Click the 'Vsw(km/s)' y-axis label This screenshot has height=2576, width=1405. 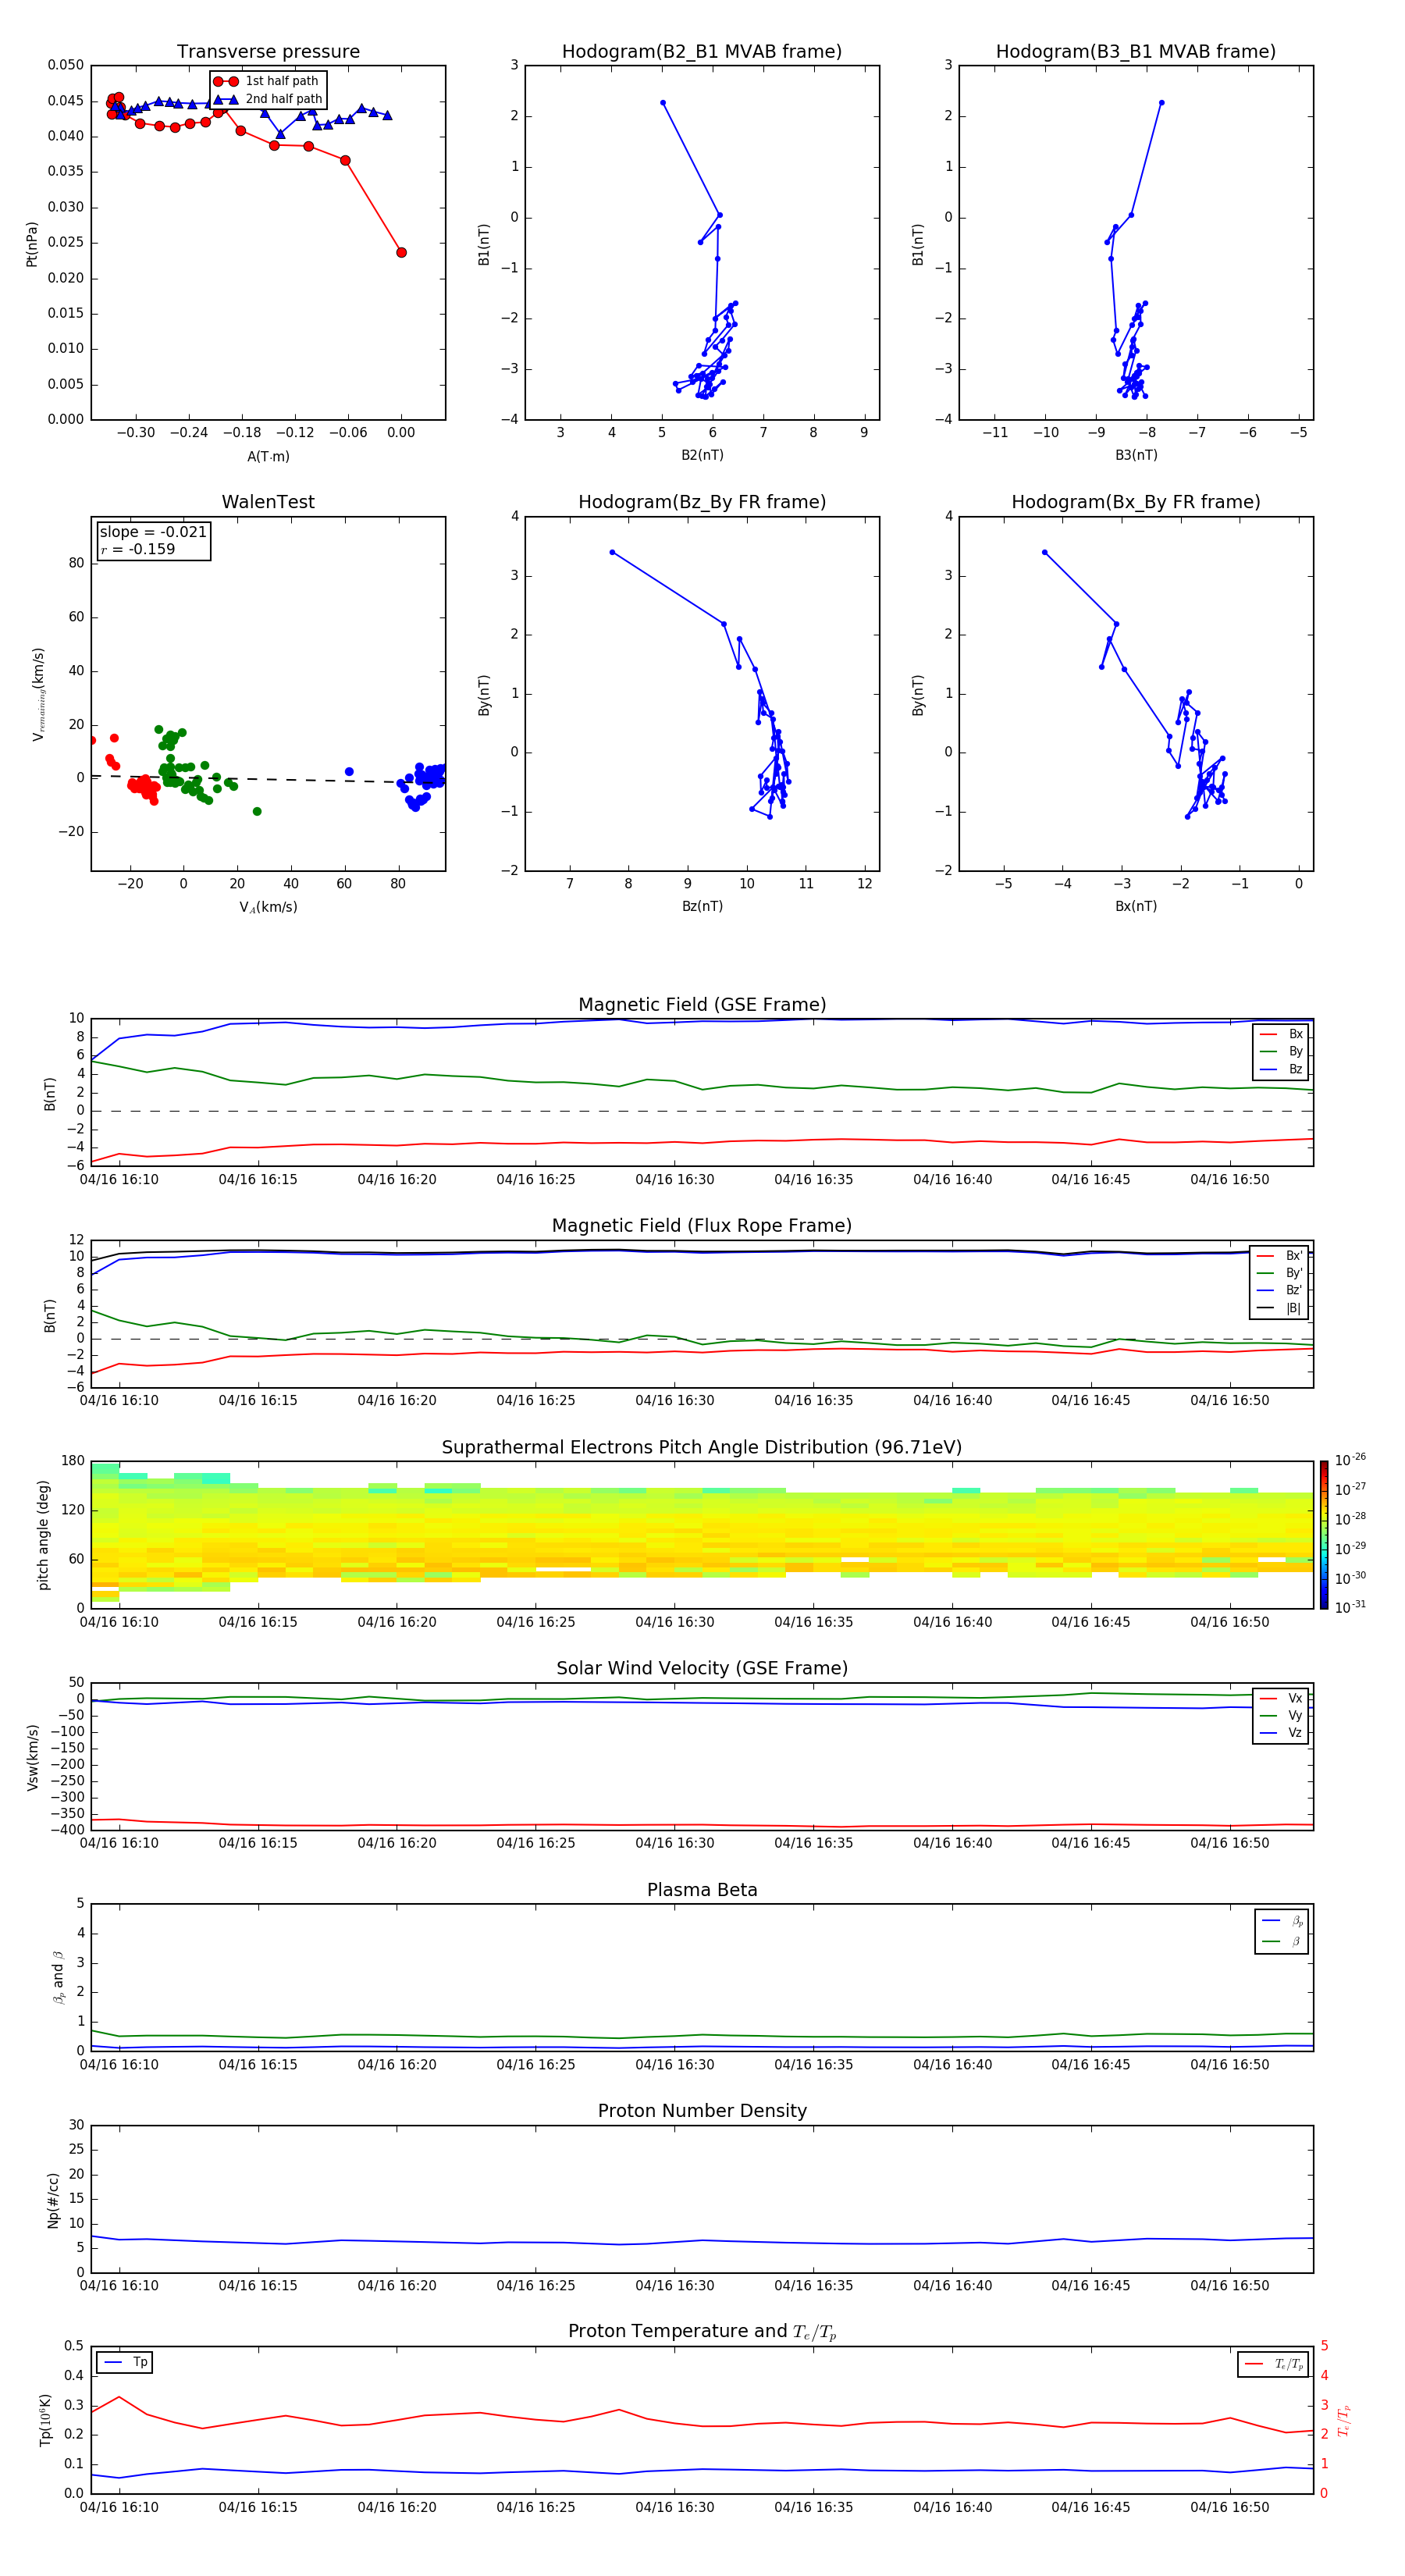coord(32,1756)
